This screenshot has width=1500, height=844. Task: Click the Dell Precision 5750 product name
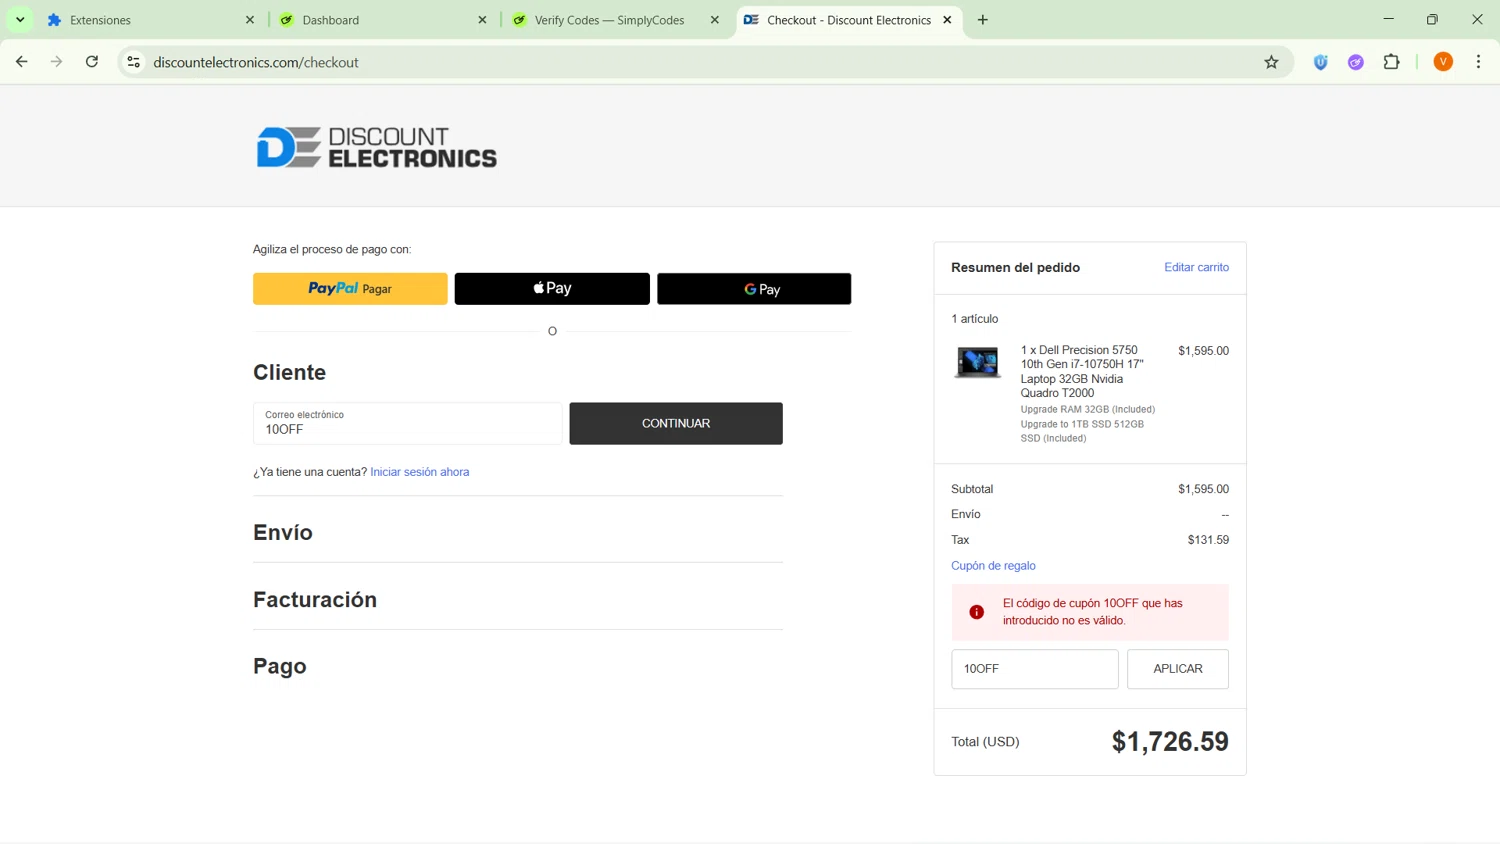pyautogui.click(x=1082, y=371)
